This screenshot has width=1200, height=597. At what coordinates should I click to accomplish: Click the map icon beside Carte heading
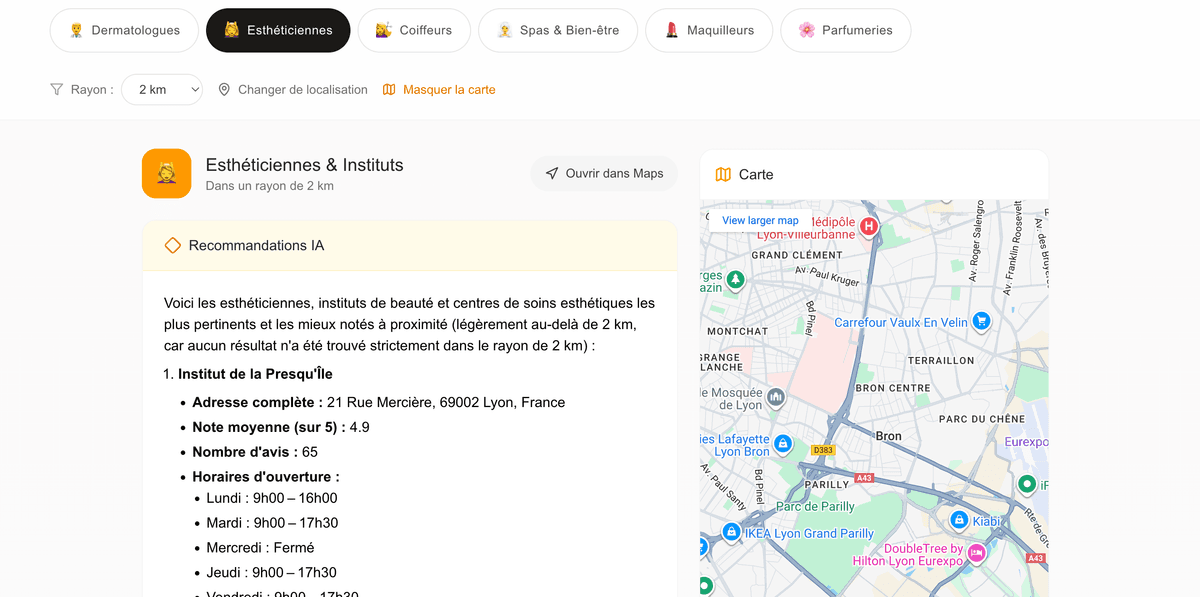point(722,174)
